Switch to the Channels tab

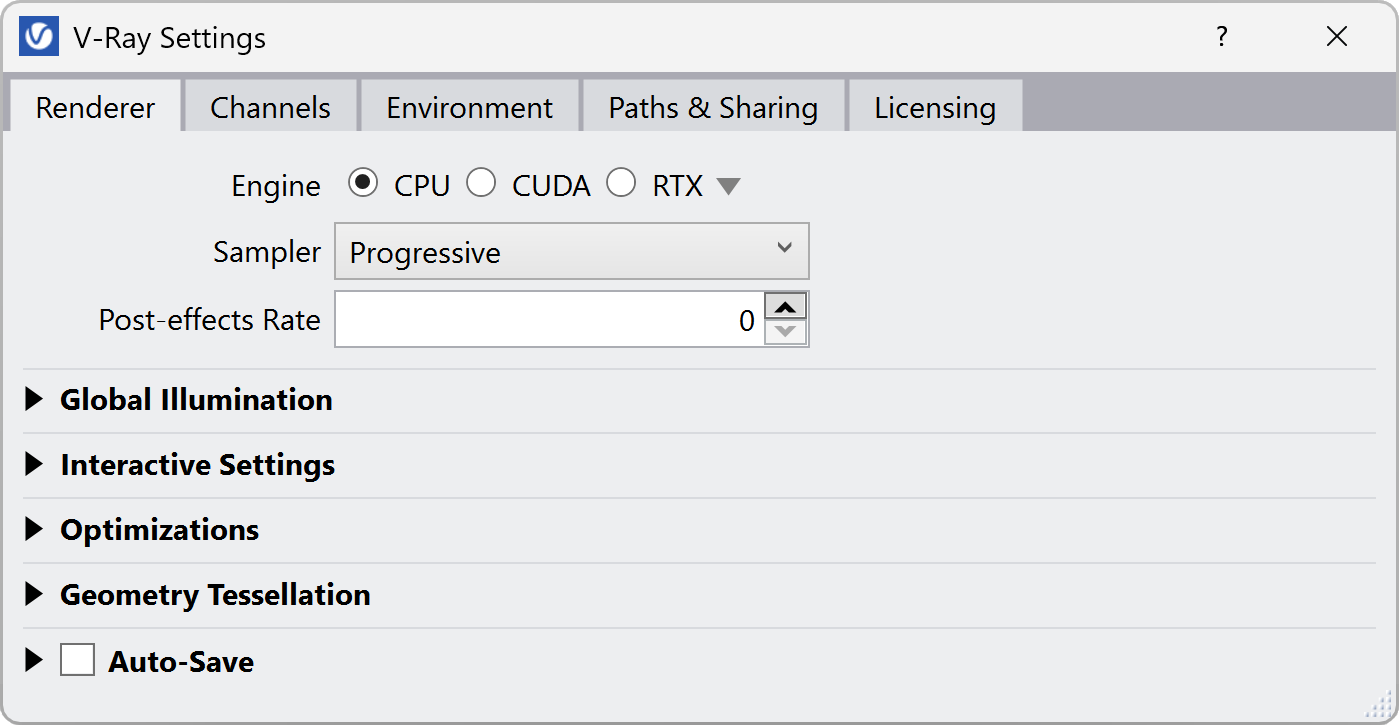(x=270, y=106)
